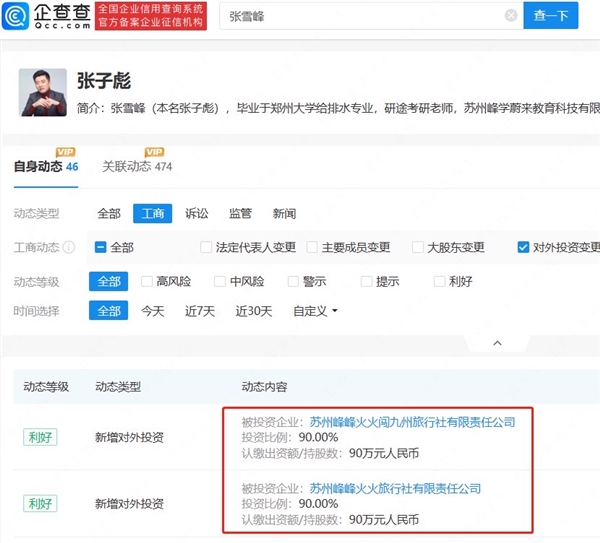The image size is (600, 543).
Task: Uncheck the 对外投资变更 checkbox
Action: [523, 247]
